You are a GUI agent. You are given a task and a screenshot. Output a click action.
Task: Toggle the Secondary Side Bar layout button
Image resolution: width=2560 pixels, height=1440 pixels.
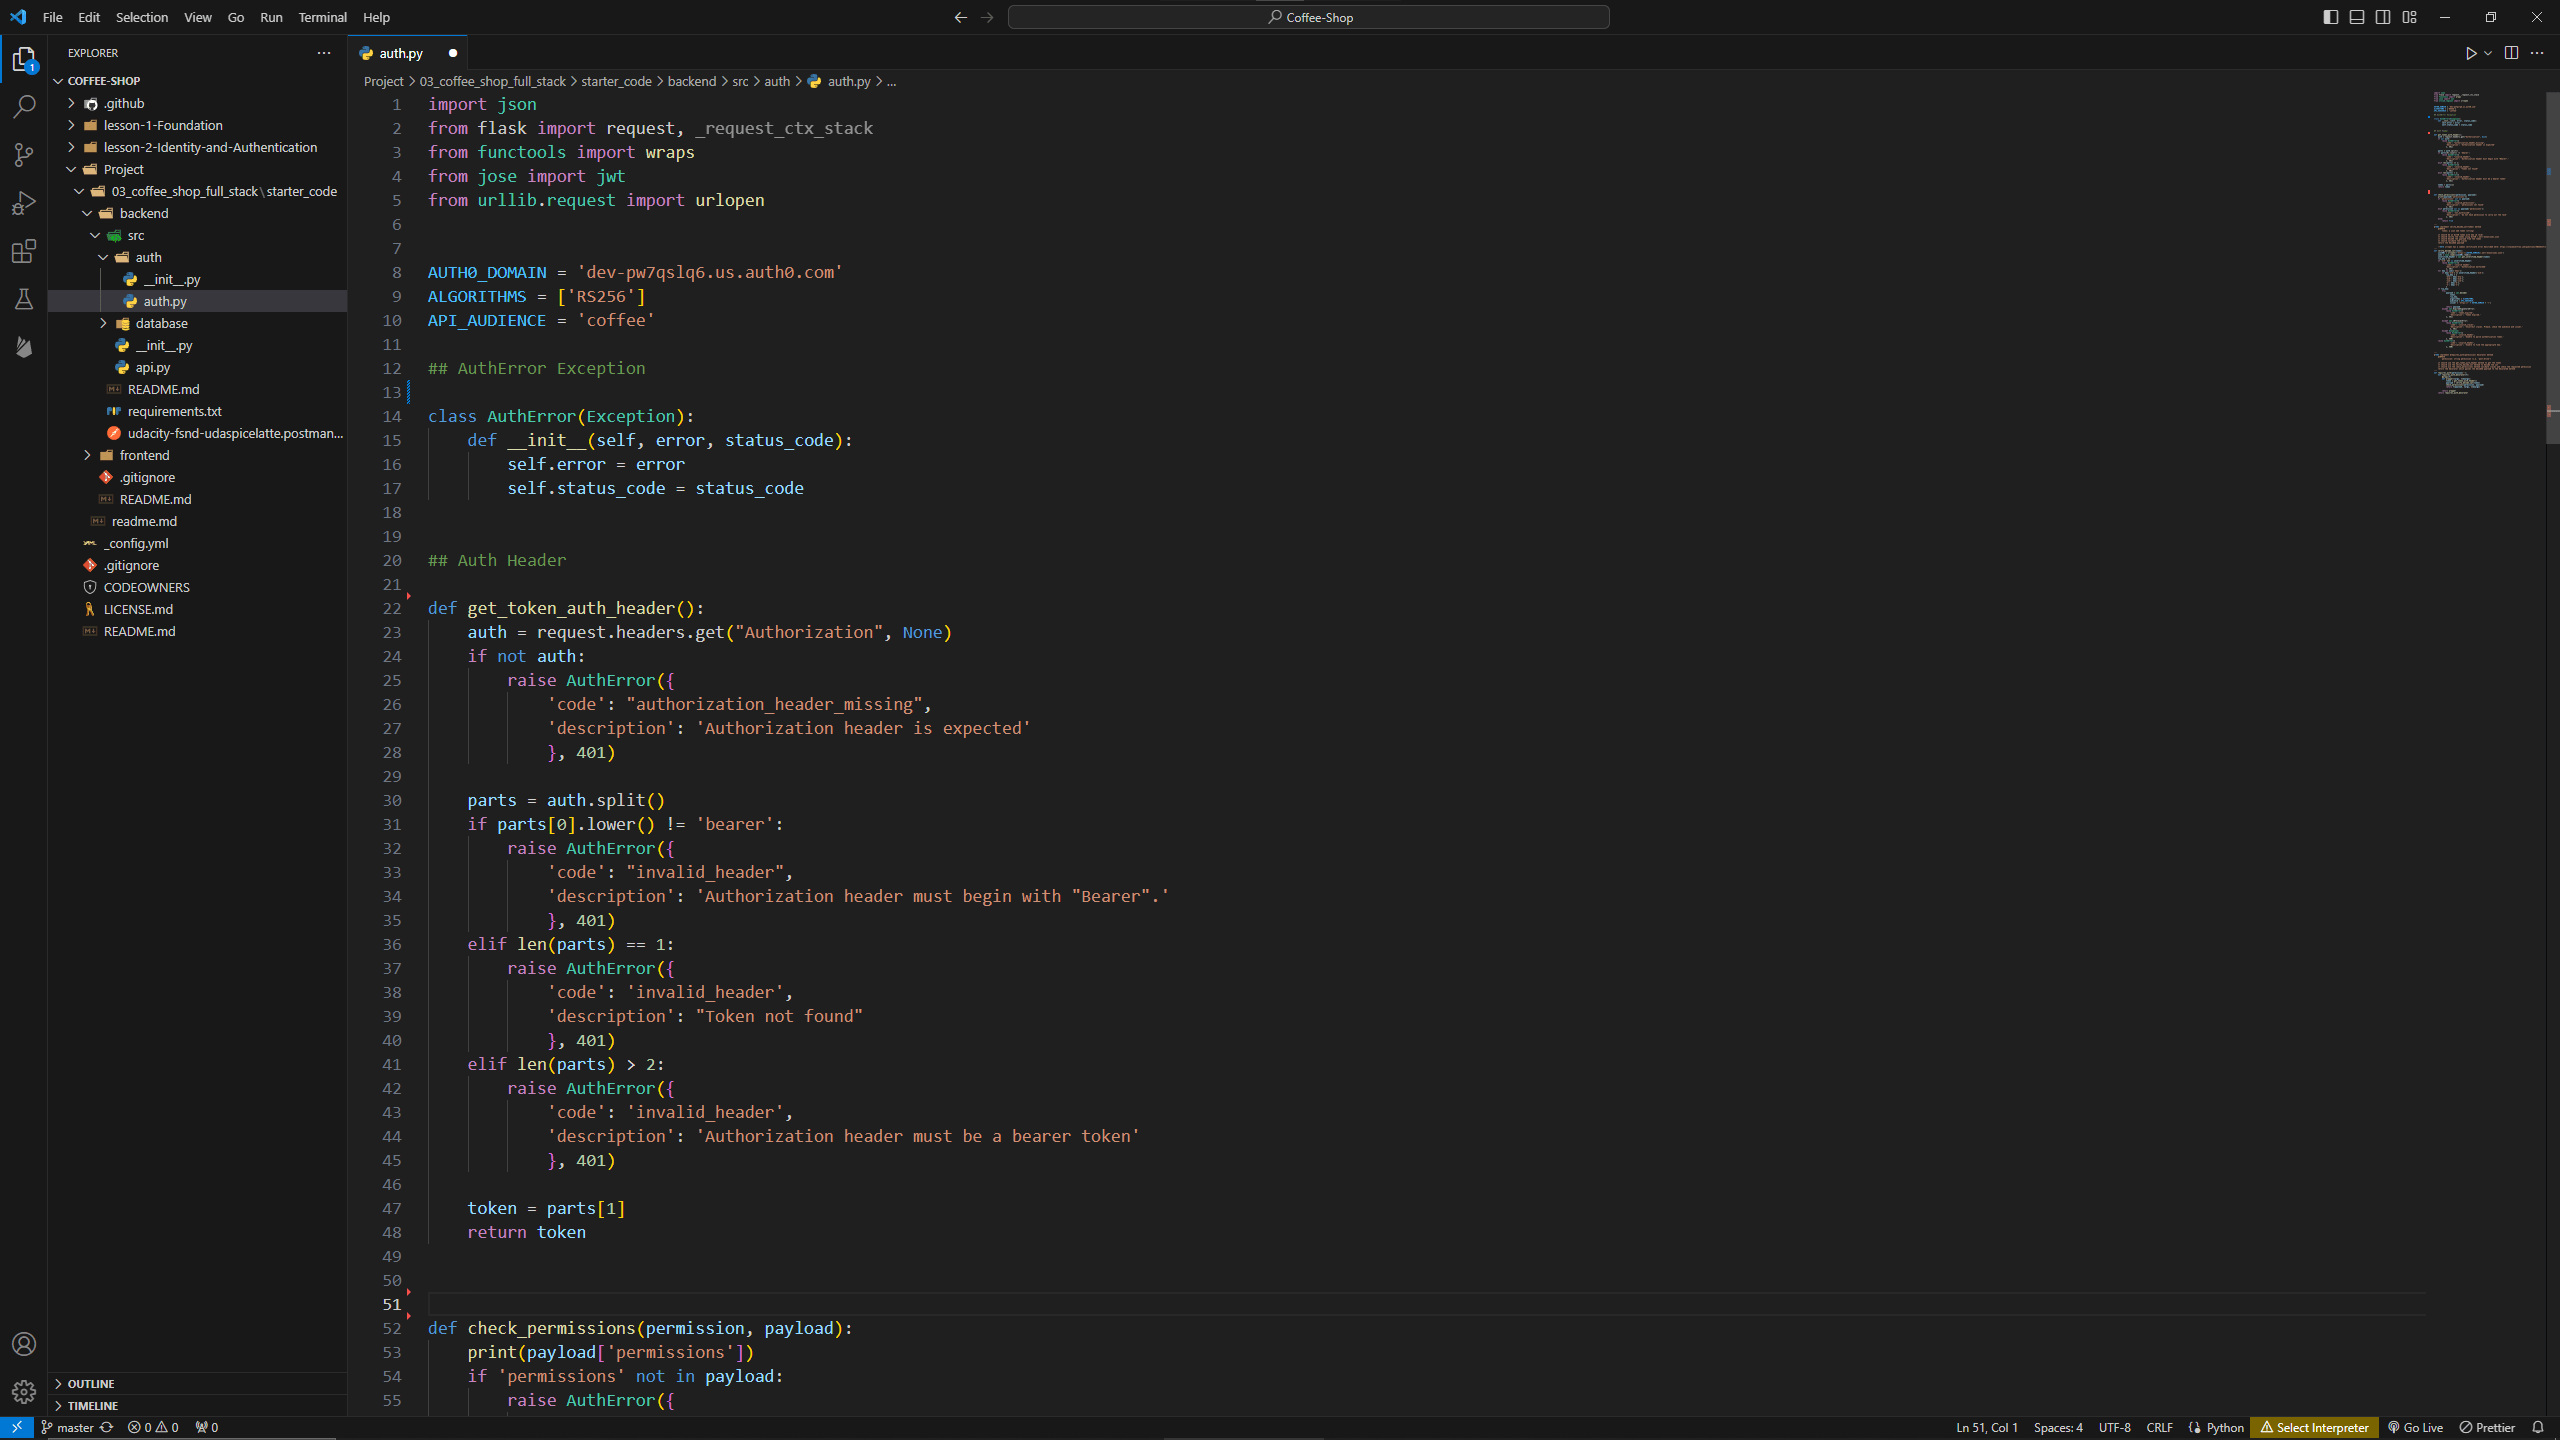coord(2383,17)
